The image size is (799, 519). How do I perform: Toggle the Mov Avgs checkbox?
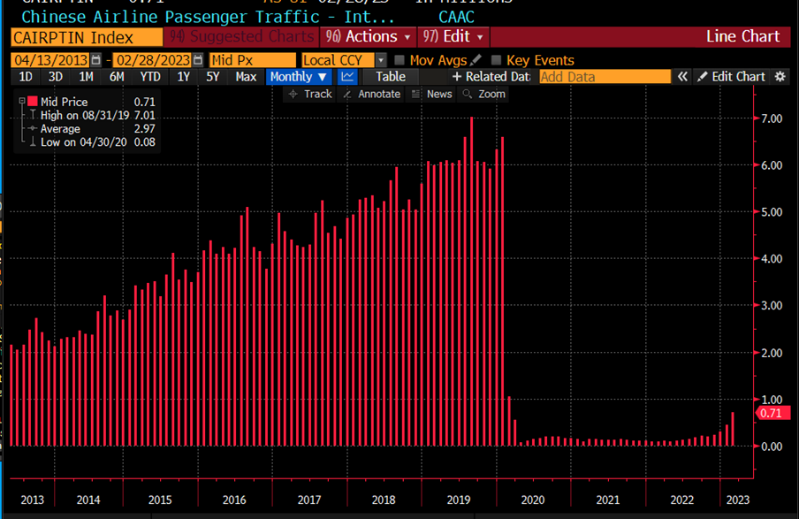coord(400,60)
